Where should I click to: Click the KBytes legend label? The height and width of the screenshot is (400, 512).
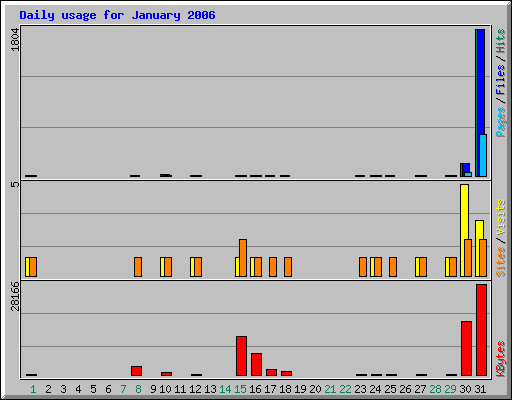pyautogui.click(x=501, y=359)
